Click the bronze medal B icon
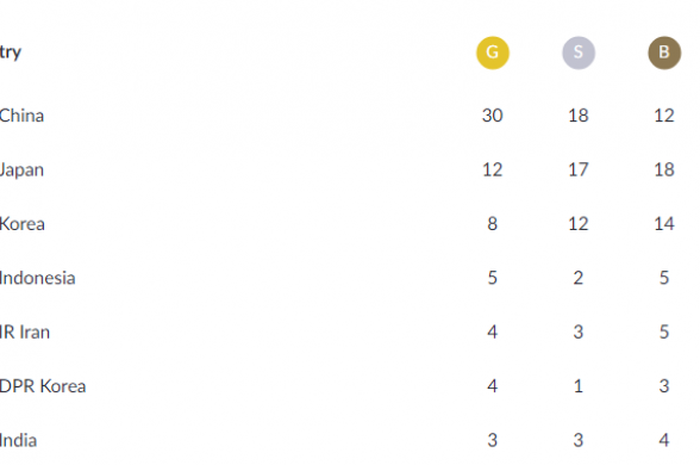This screenshot has width=700, height=465. pyautogui.click(x=664, y=53)
